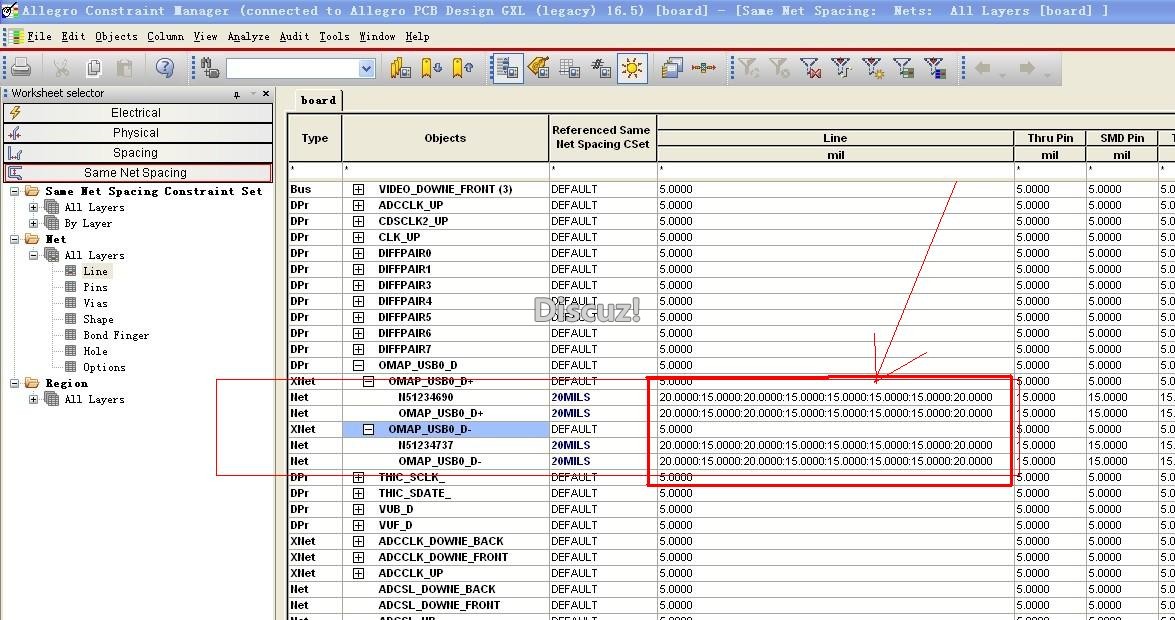This screenshot has height=620, width=1175.
Task: Open the Analyze menu
Action: coord(248,36)
